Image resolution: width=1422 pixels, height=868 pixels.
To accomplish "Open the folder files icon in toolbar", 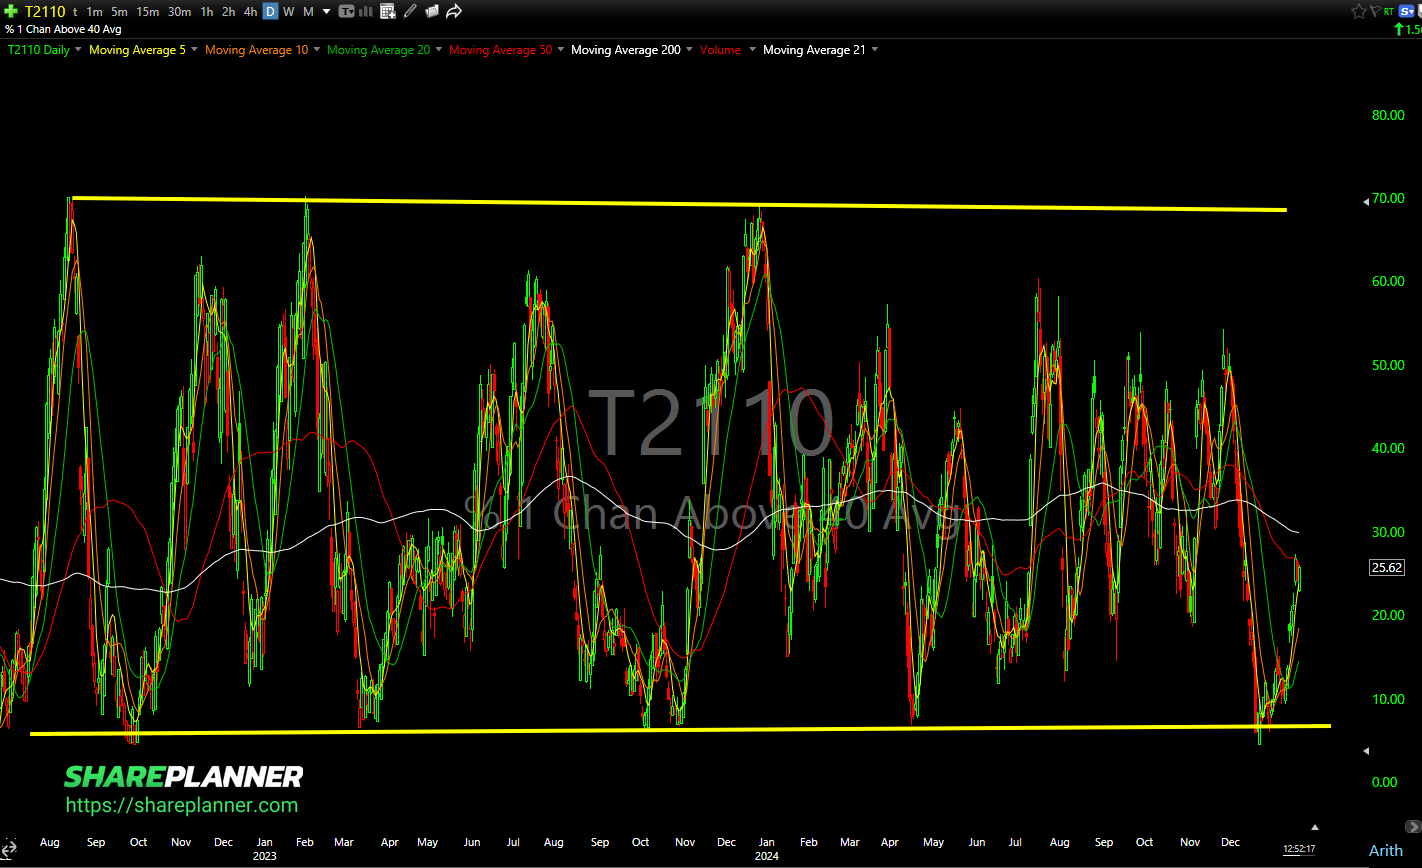I will [x=431, y=12].
